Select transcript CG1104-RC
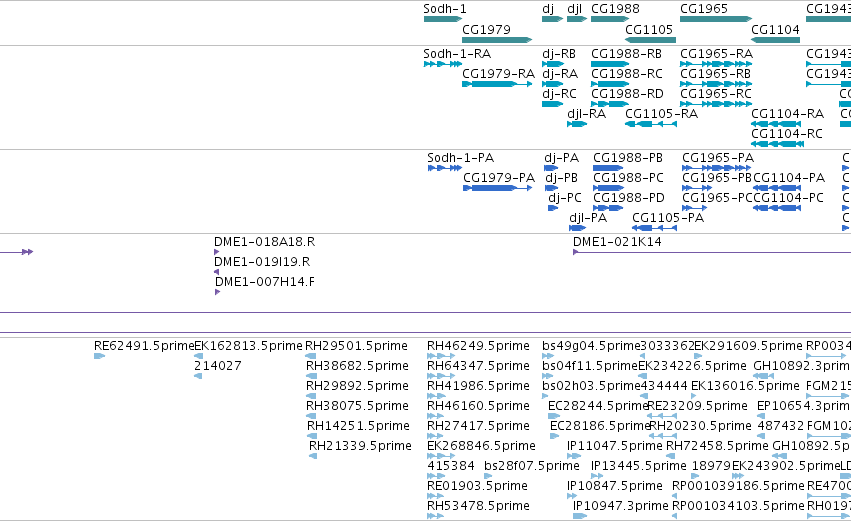 777,144
